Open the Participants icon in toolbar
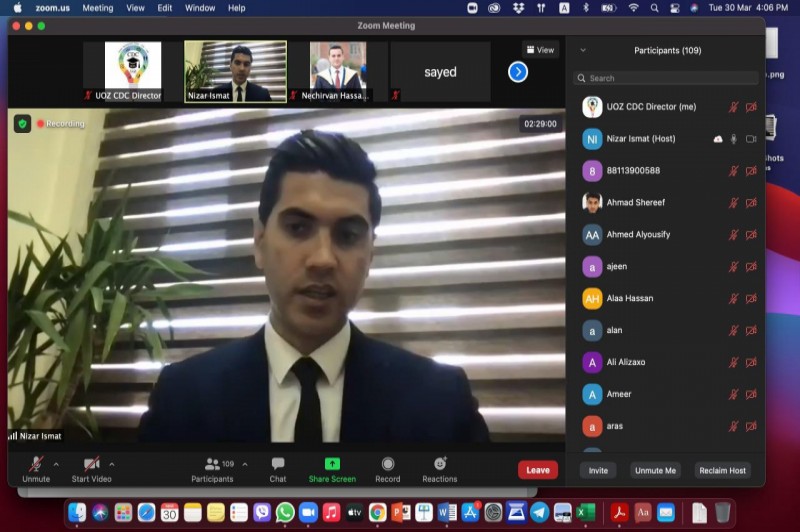800x532 pixels. (213, 465)
